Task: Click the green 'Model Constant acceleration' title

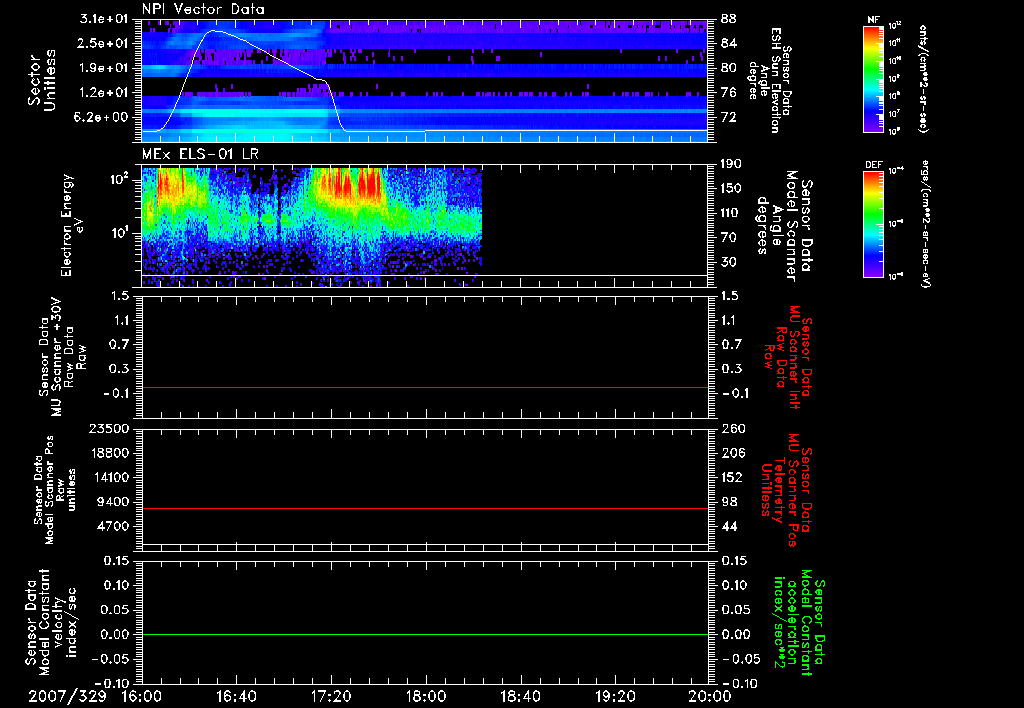Action: [x=799, y=624]
